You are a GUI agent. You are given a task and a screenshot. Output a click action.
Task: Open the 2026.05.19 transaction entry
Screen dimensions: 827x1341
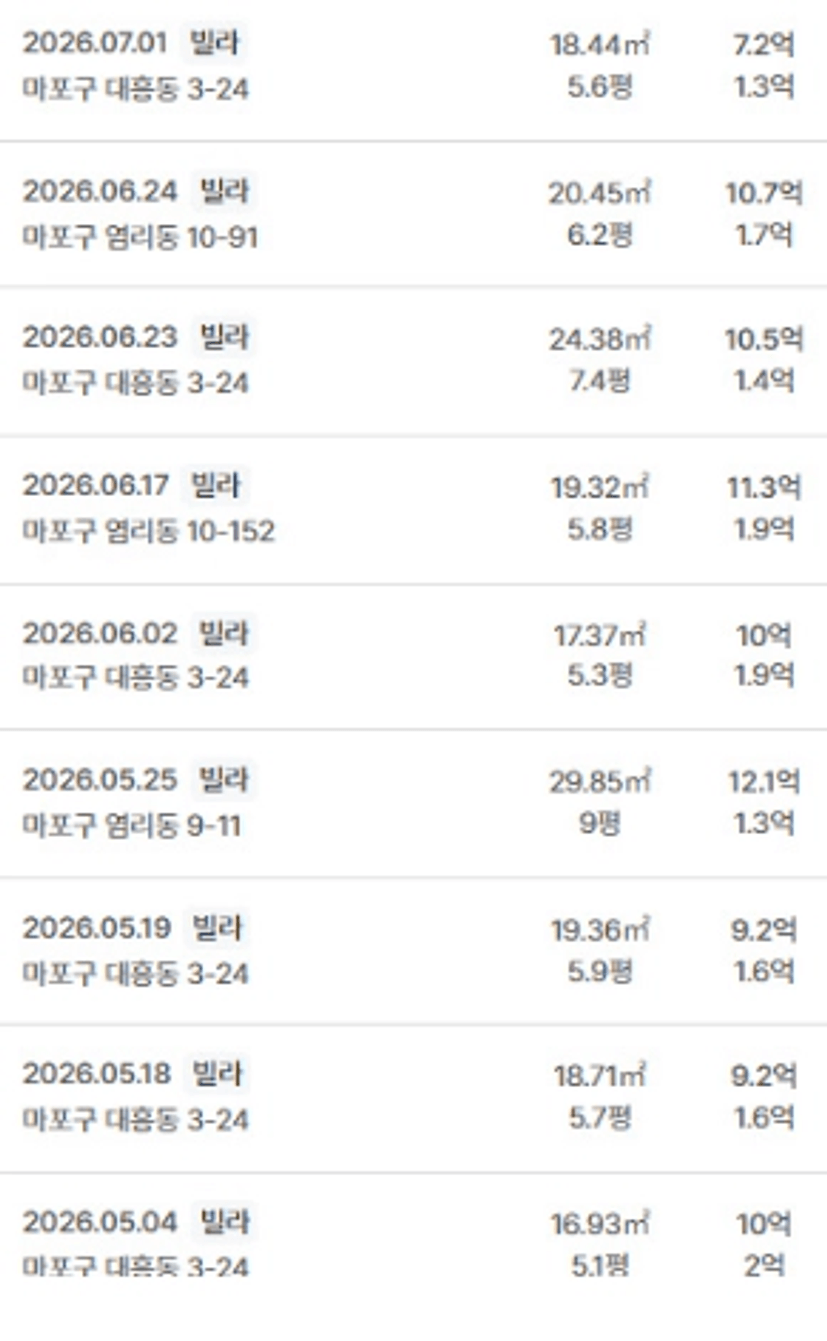click(x=413, y=951)
